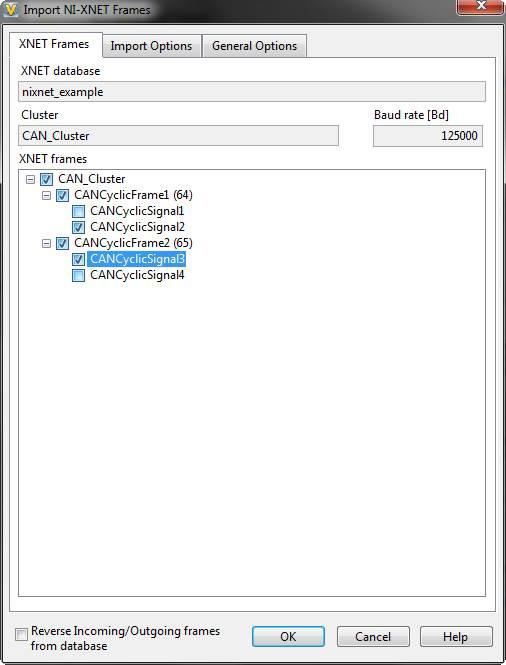Select CANCyclicFrame1 (64) in the tree
The height and width of the screenshot is (665, 506).
[x=133, y=195]
